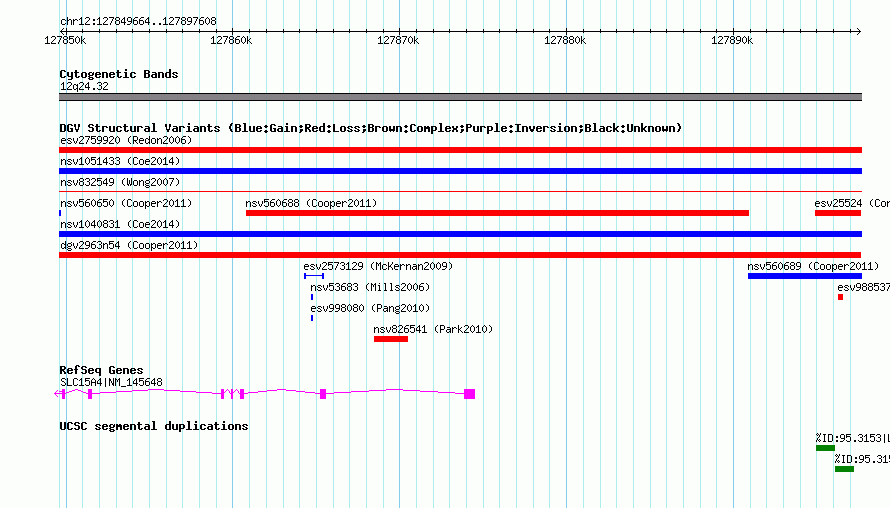Click the ruler's right arrowhead
Image resolution: width=890 pixels, height=508 pixels.
point(858,31)
